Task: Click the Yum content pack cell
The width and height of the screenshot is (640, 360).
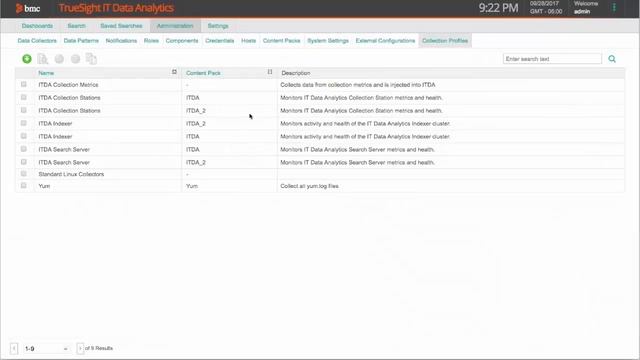Action: click(x=192, y=186)
